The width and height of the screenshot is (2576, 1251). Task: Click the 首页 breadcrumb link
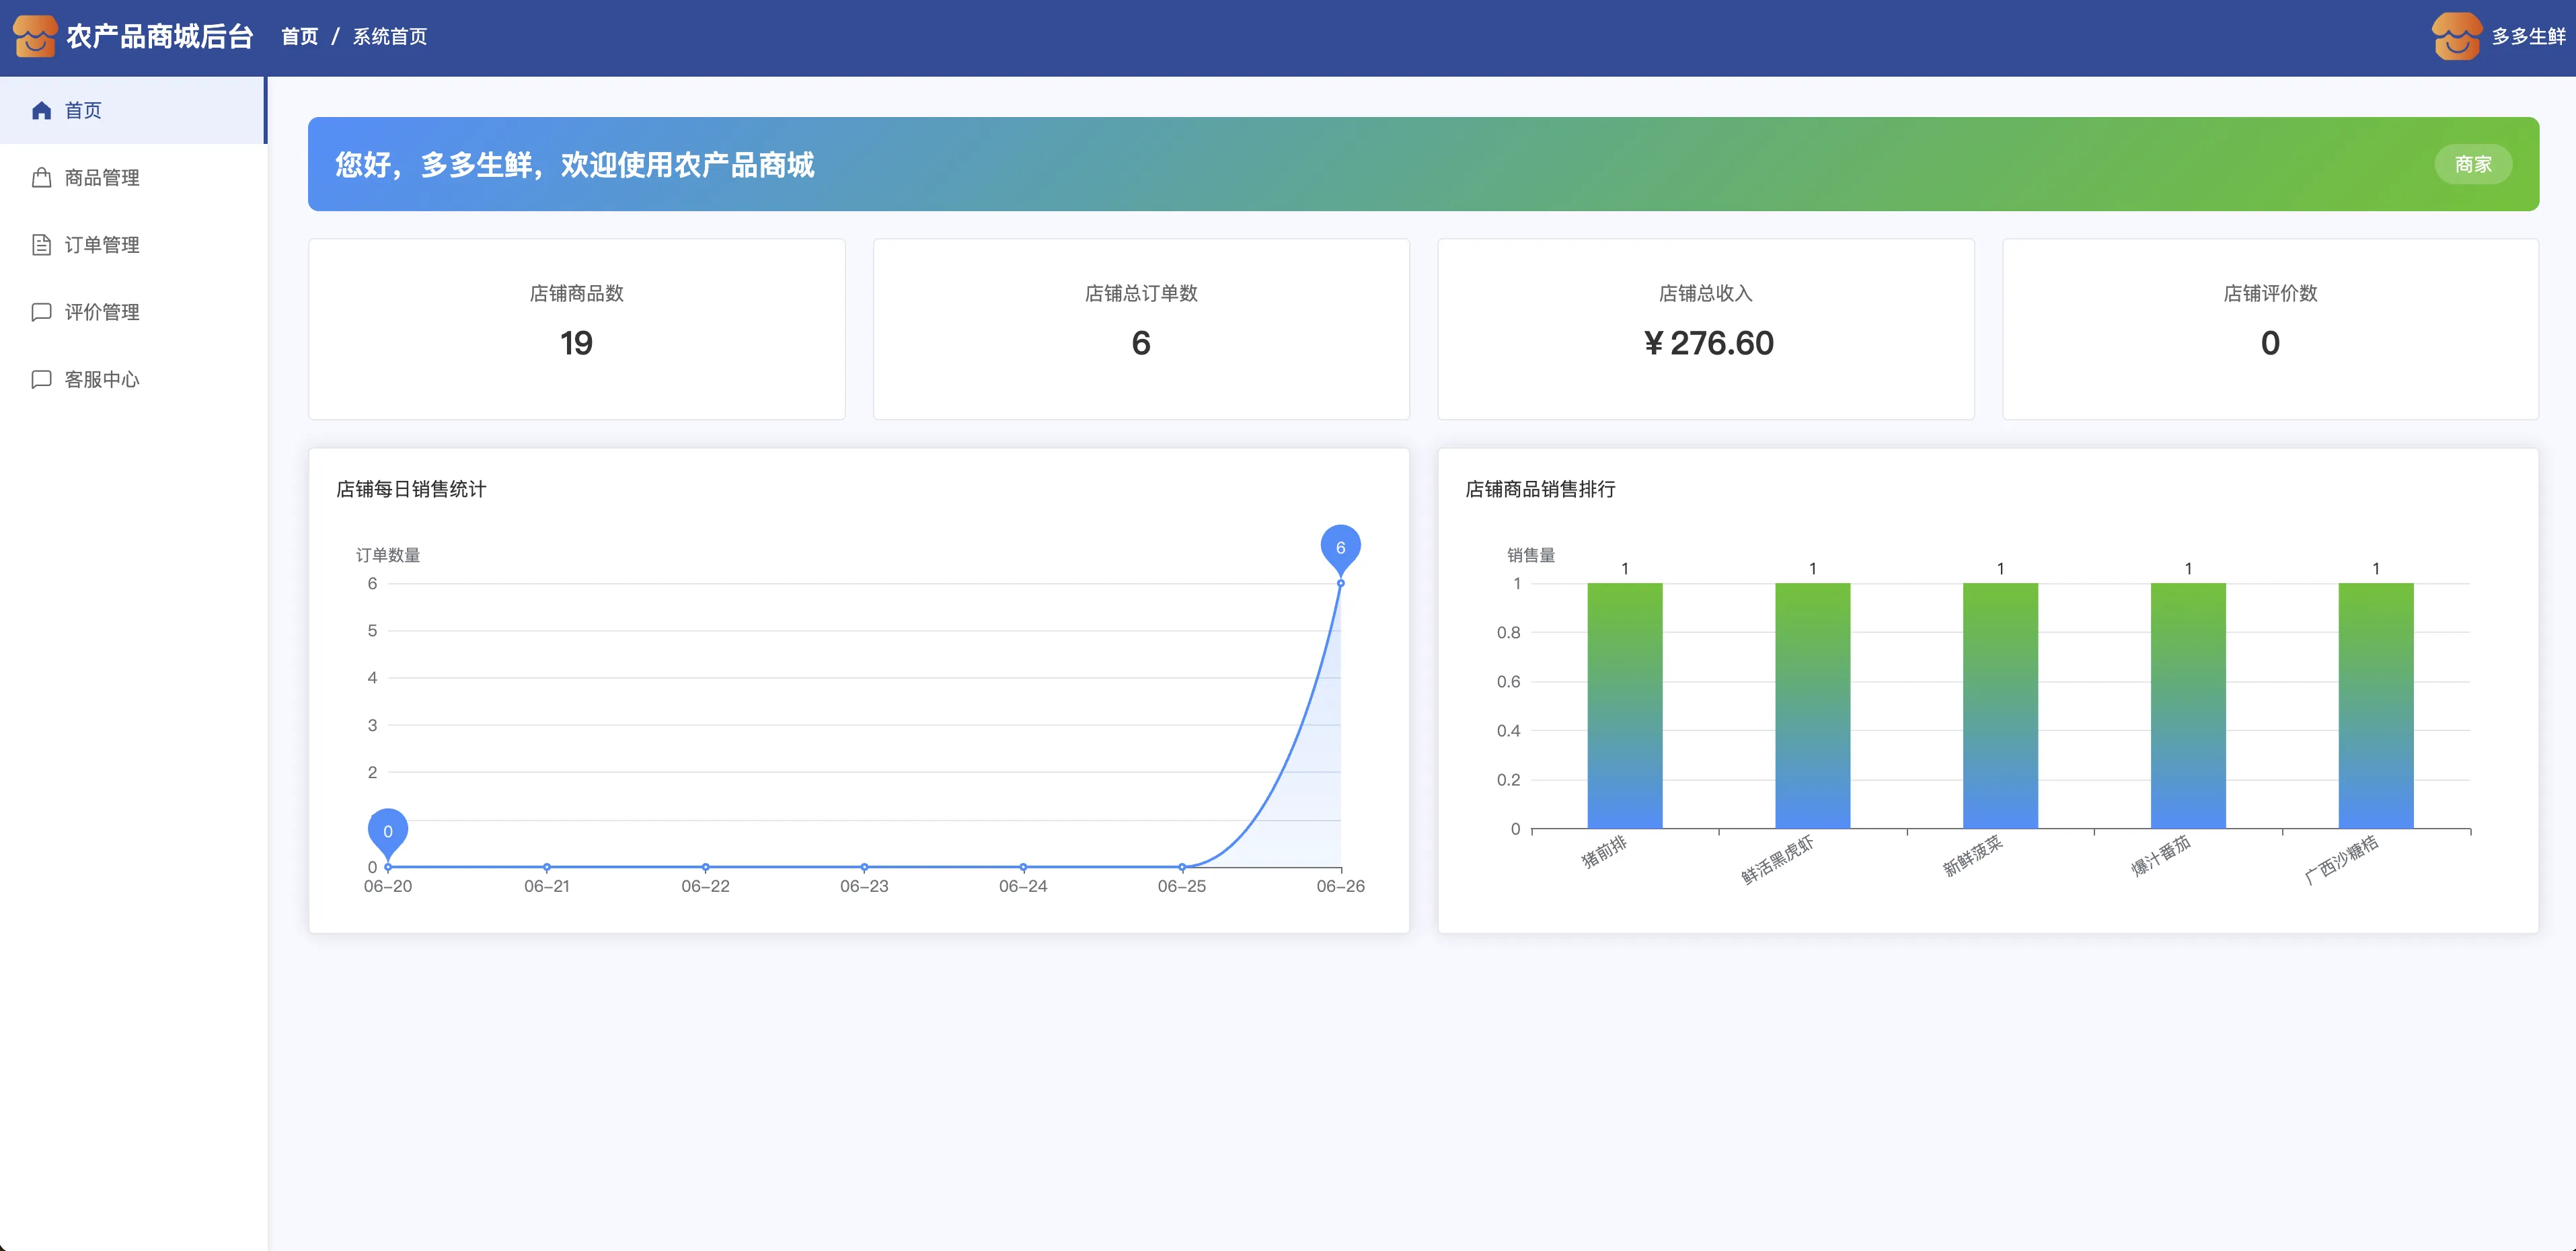(x=299, y=37)
